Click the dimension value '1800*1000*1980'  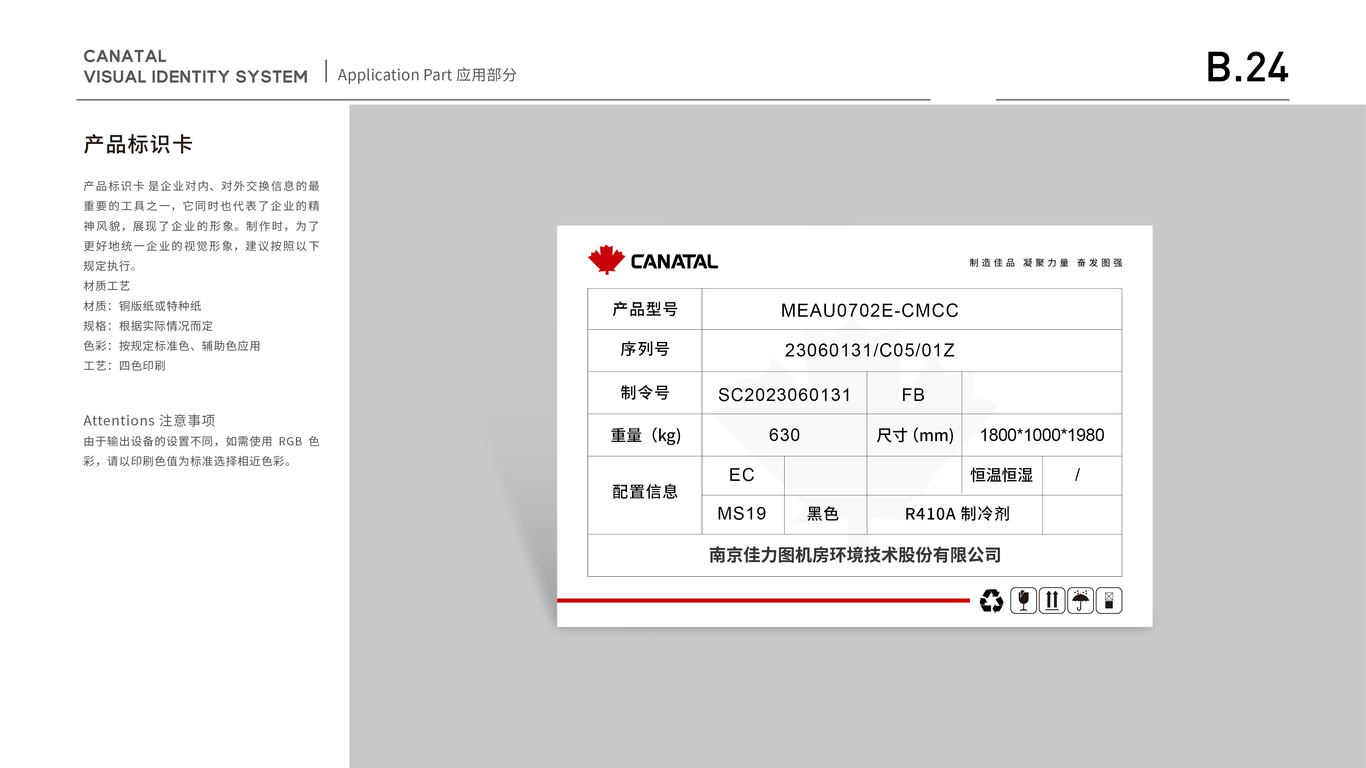click(1042, 435)
